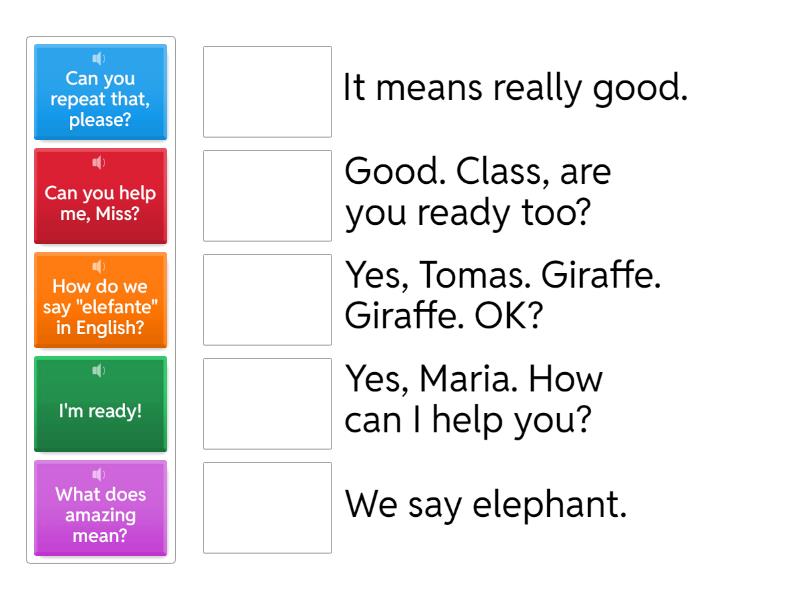The width and height of the screenshot is (800, 600).
Task: Click the empty box beside "We say elephant."
Action: pyautogui.click(x=268, y=507)
